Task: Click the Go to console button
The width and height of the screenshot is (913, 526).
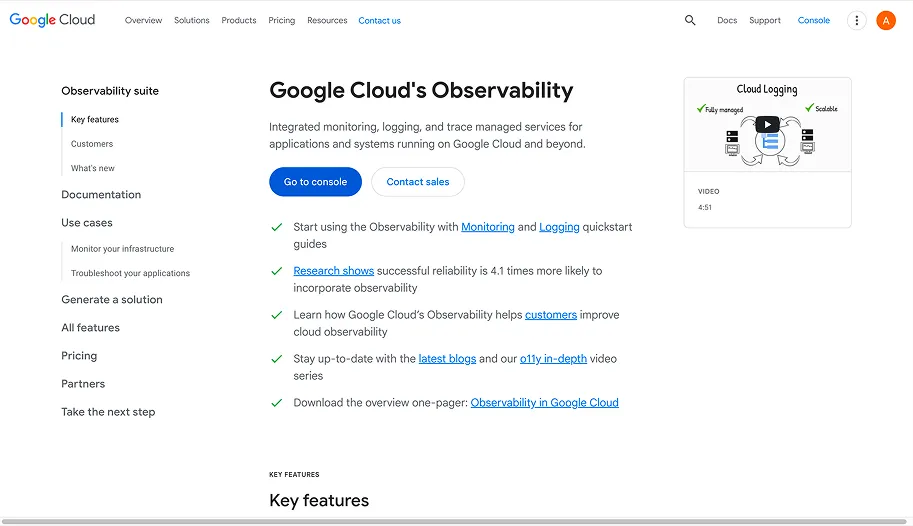Action: point(316,182)
